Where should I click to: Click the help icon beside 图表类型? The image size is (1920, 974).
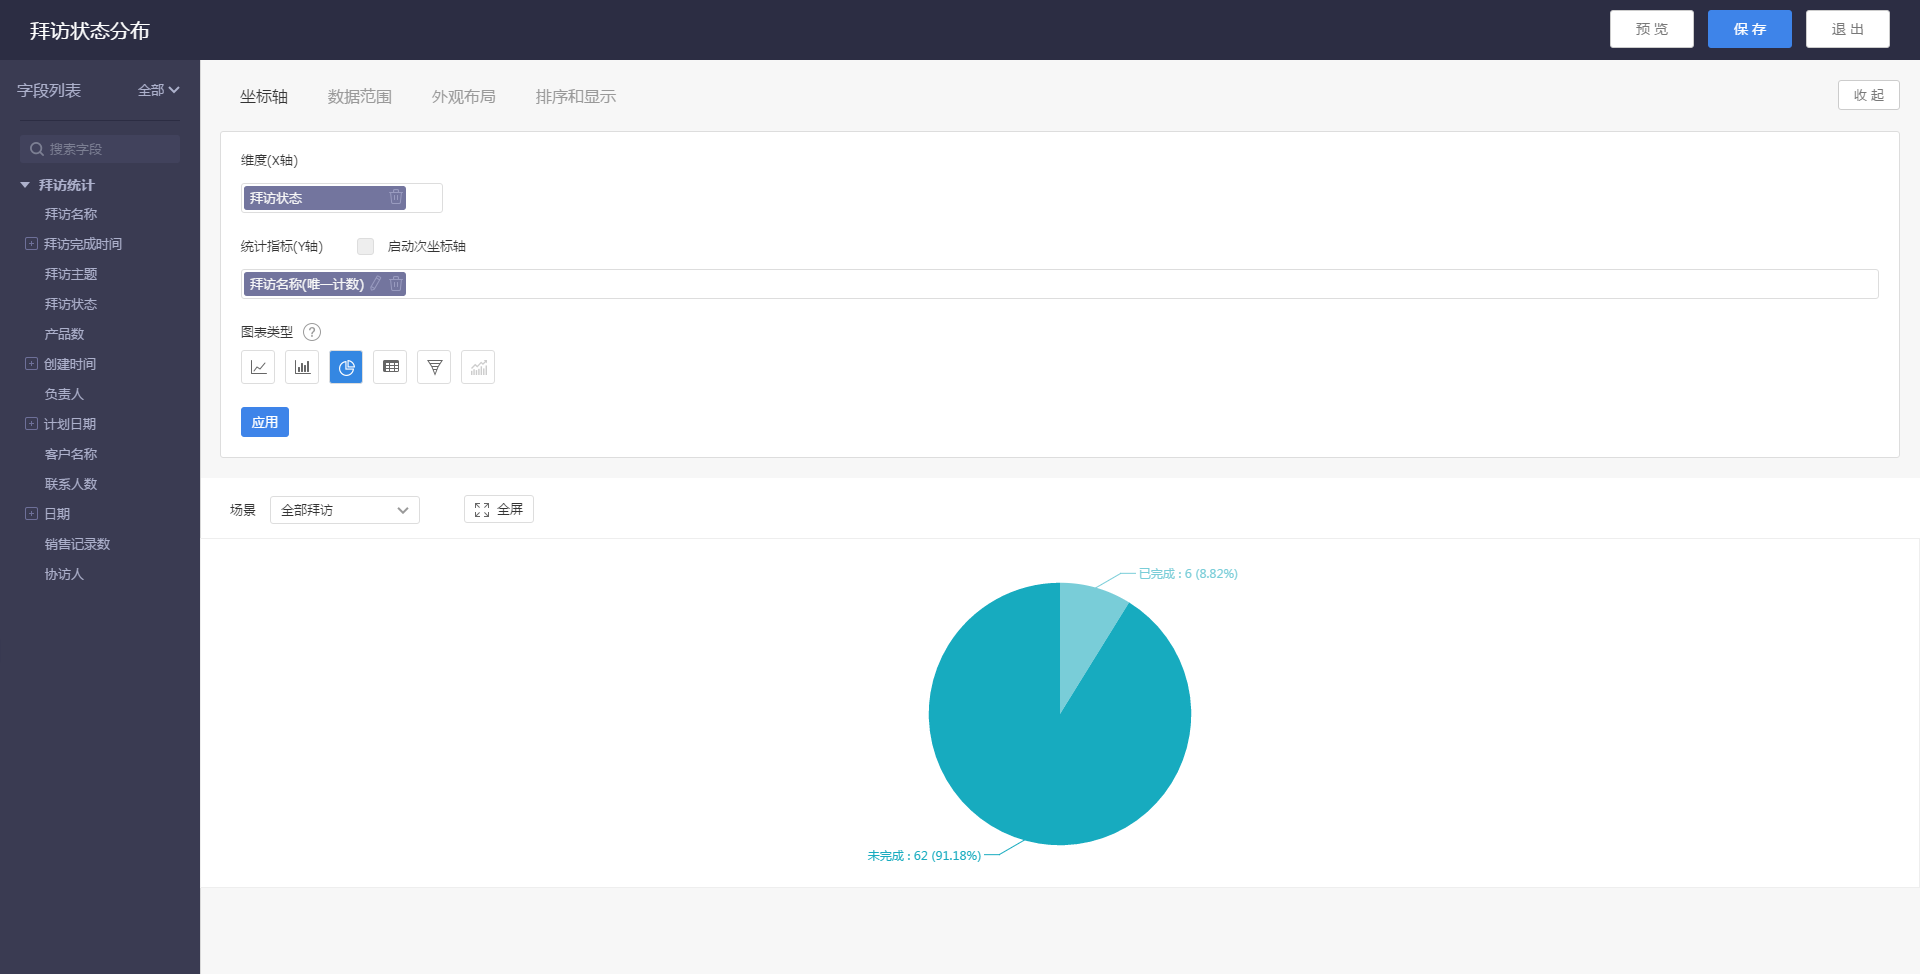click(312, 332)
